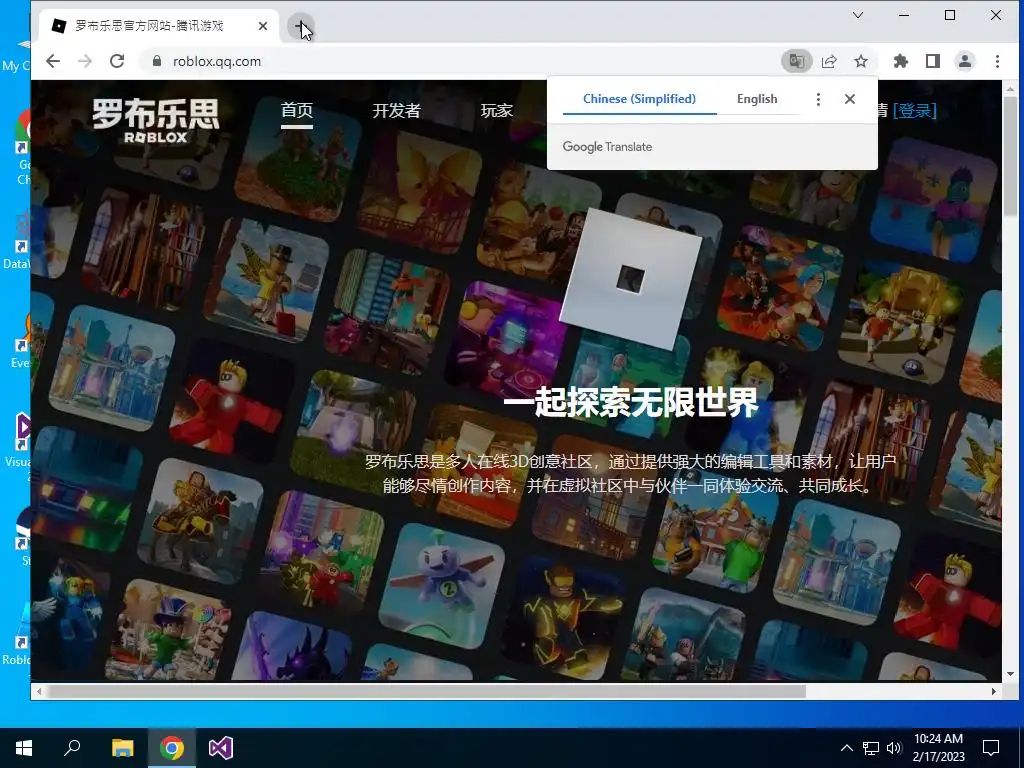Open Windows taskbar search

point(72,748)
